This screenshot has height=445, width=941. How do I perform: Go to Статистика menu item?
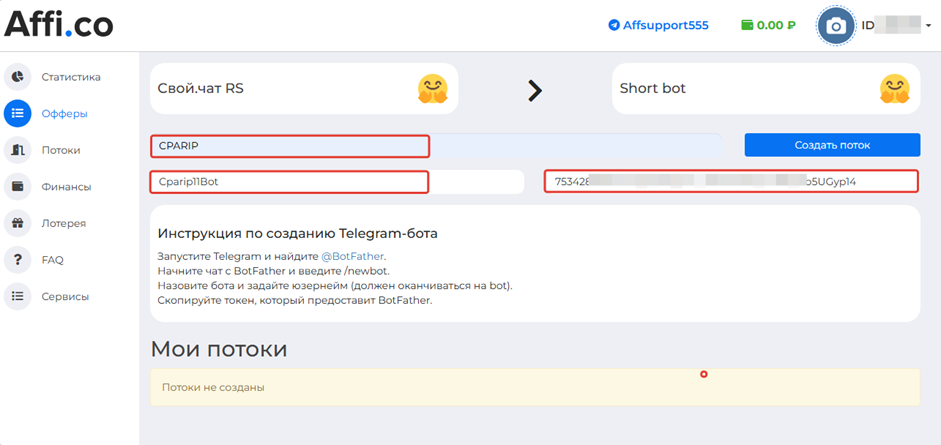pos(71,77)
